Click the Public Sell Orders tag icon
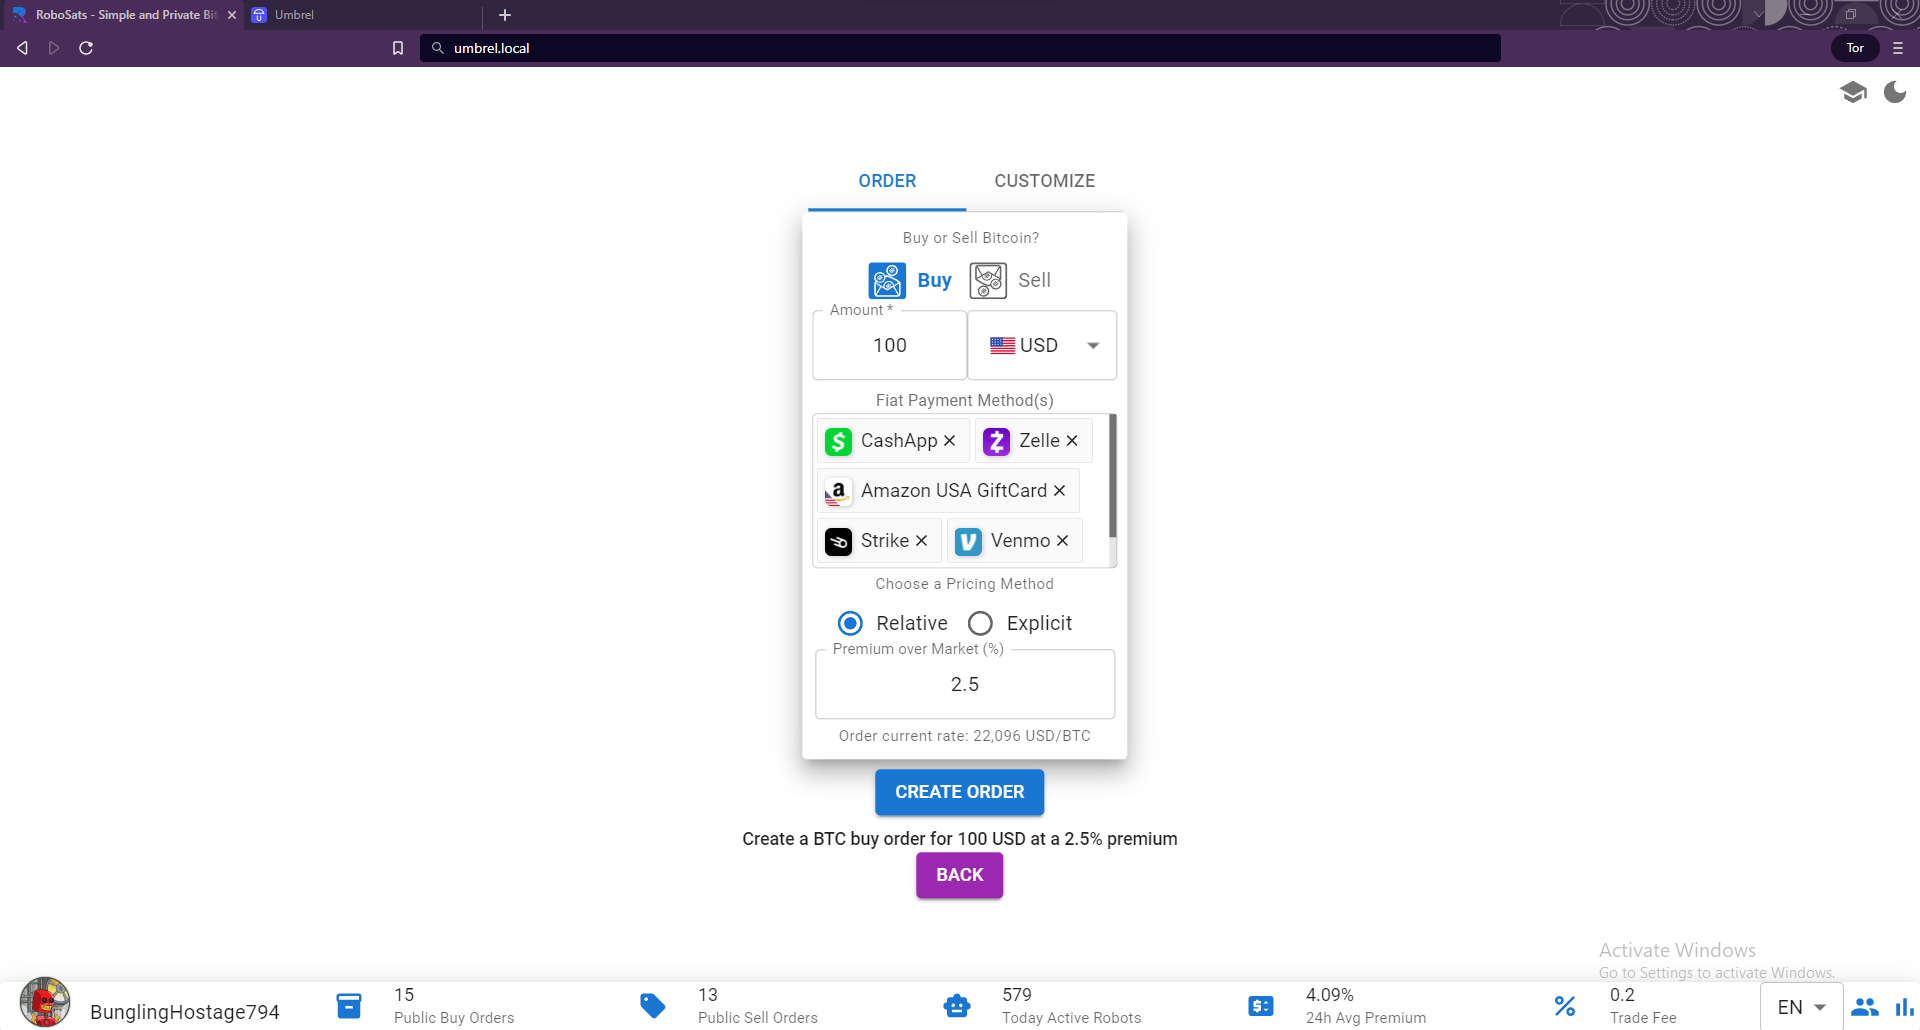 (x=653, y=1006)
